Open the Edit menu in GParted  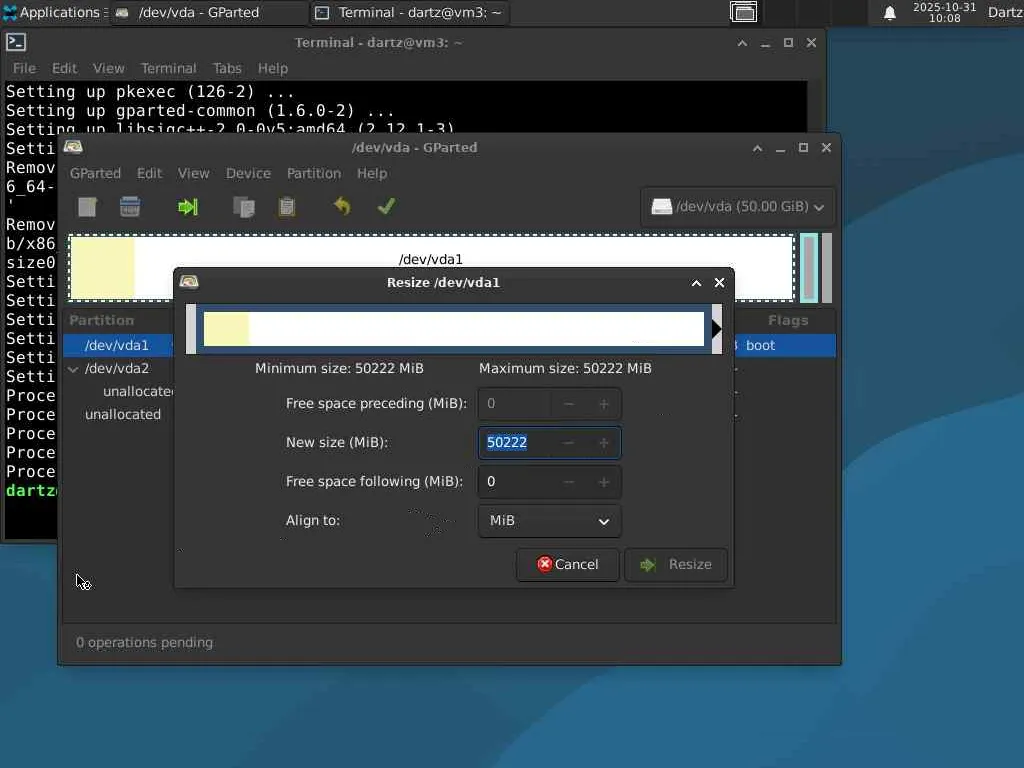coord(149,173)
